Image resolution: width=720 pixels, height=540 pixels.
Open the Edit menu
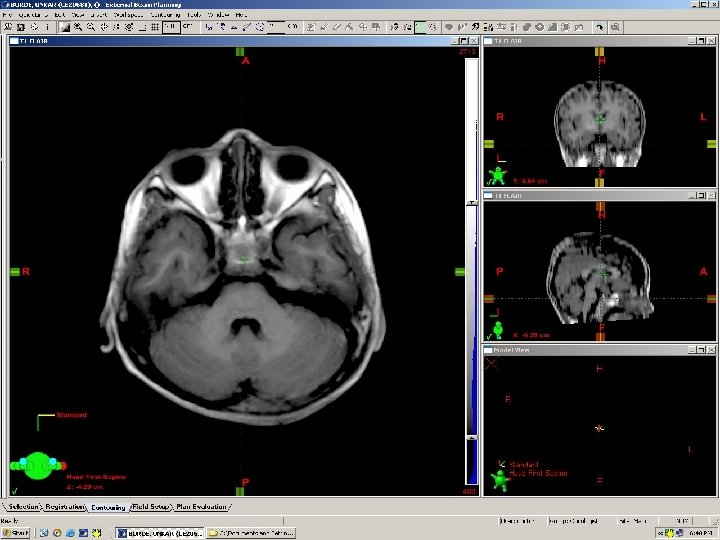coord(59,15)
